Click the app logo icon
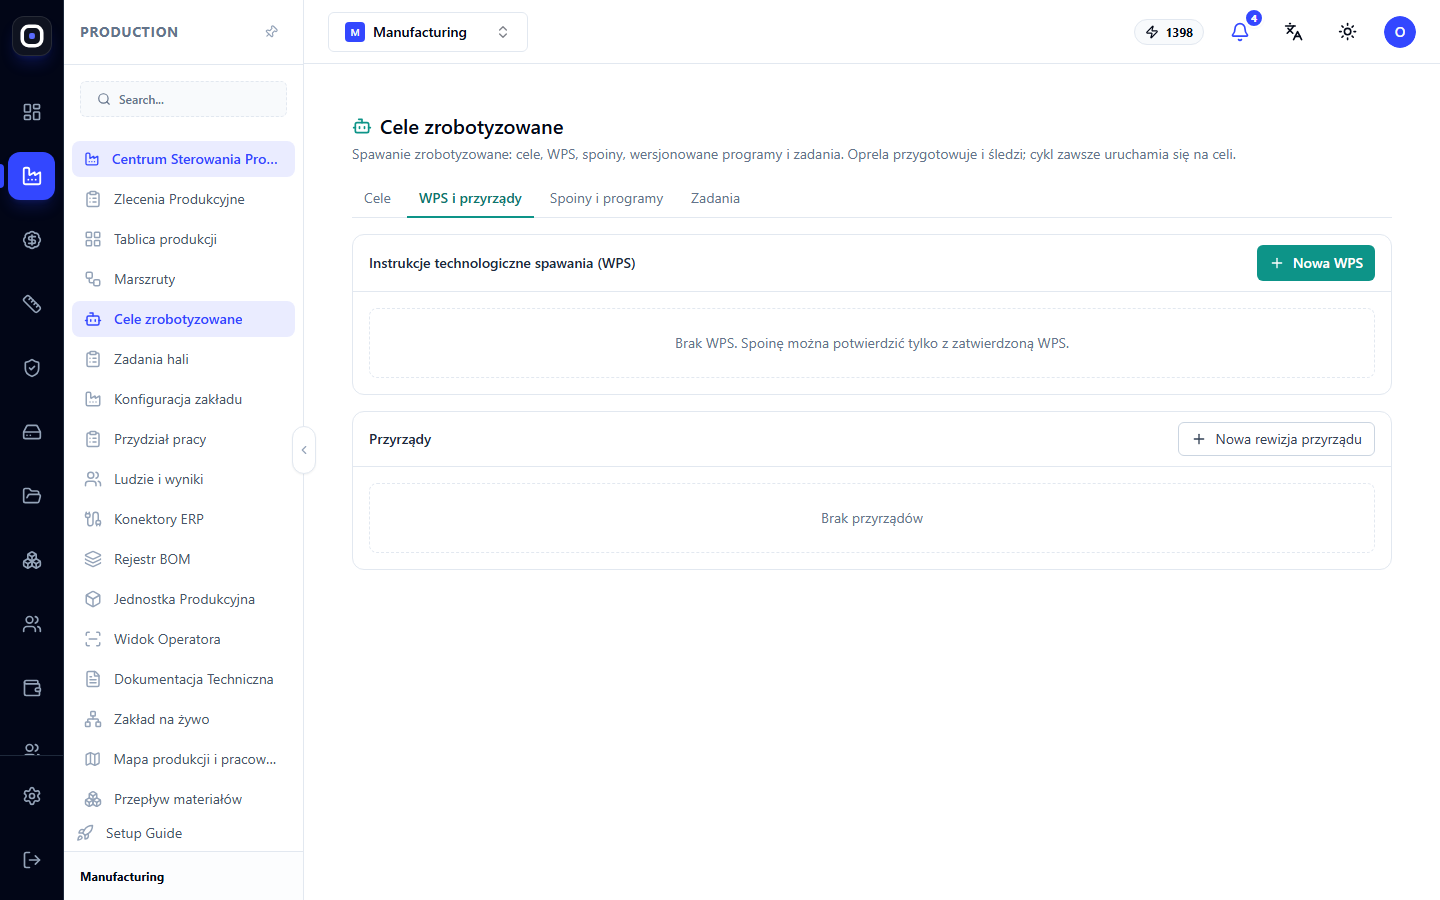The image size is (1440, 900). pos(32,36)
